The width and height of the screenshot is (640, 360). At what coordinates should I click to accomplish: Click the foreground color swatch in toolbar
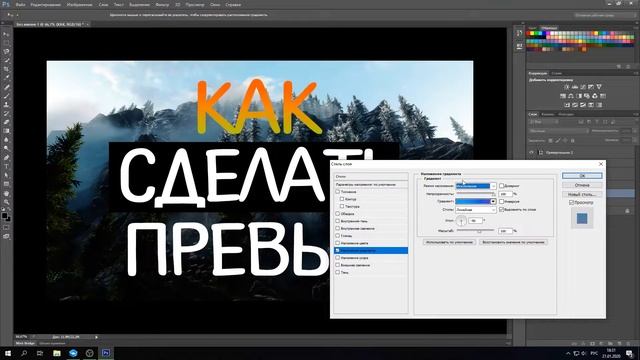click(x=4, y=215)
